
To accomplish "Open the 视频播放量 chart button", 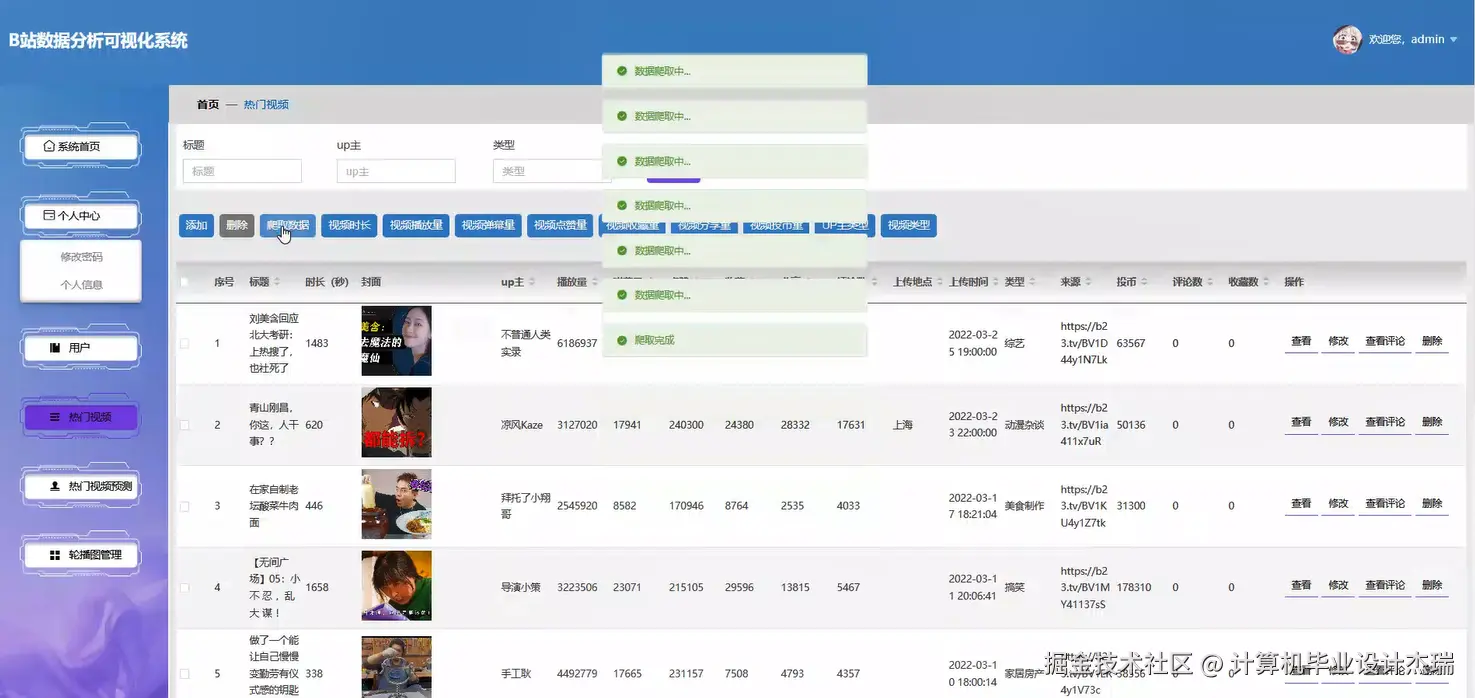I will [x=416, y=226].
